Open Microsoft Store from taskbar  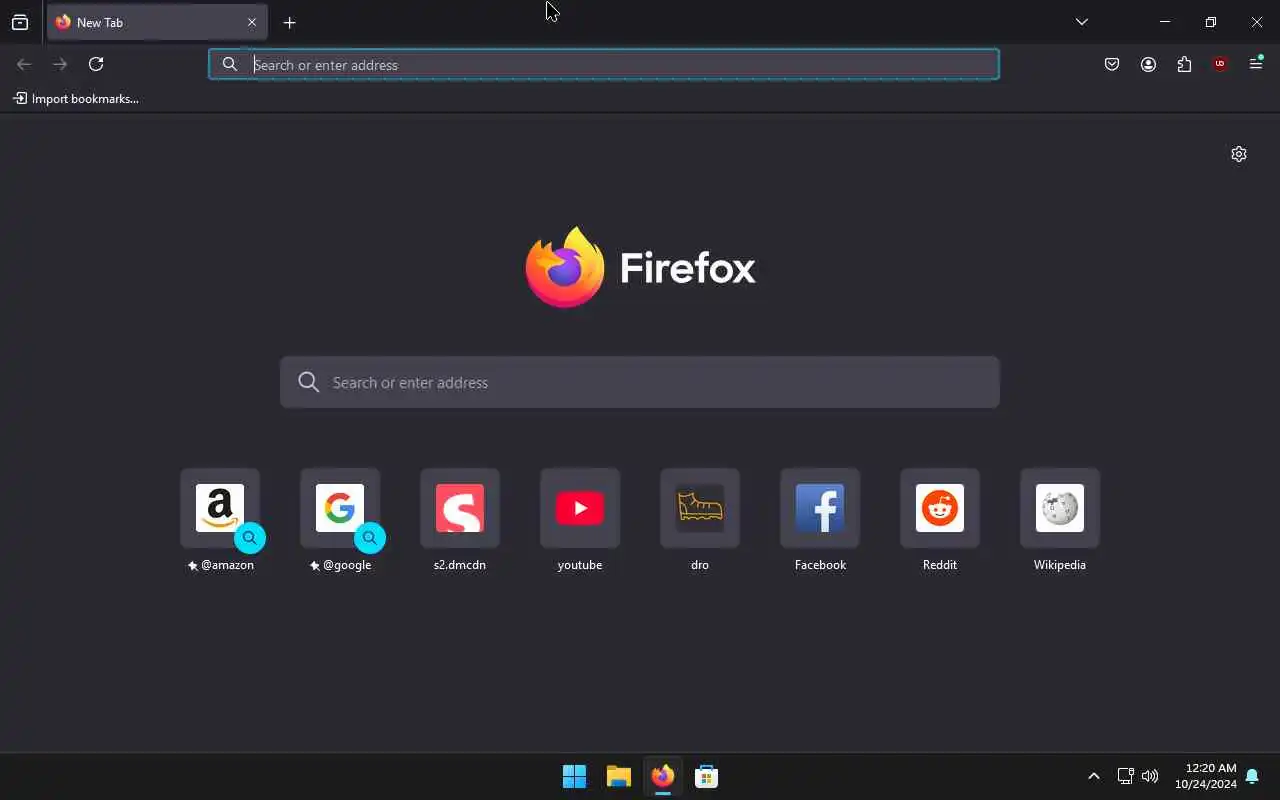tap(707, 776)
